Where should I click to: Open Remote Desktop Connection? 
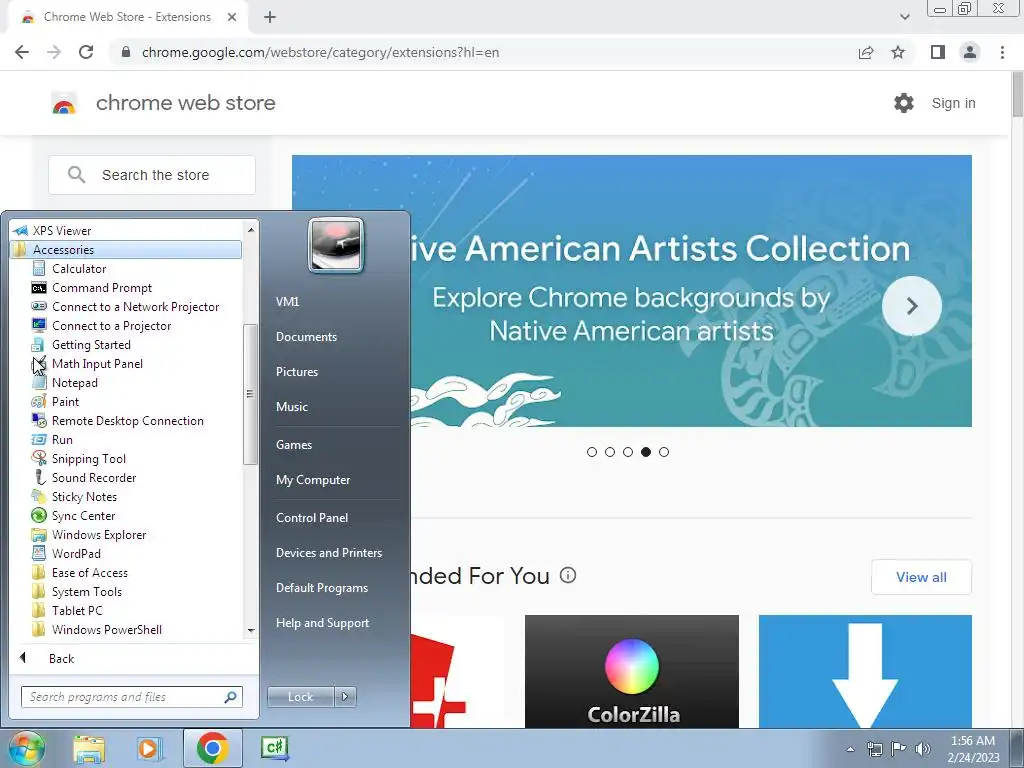tap(127, 420)
